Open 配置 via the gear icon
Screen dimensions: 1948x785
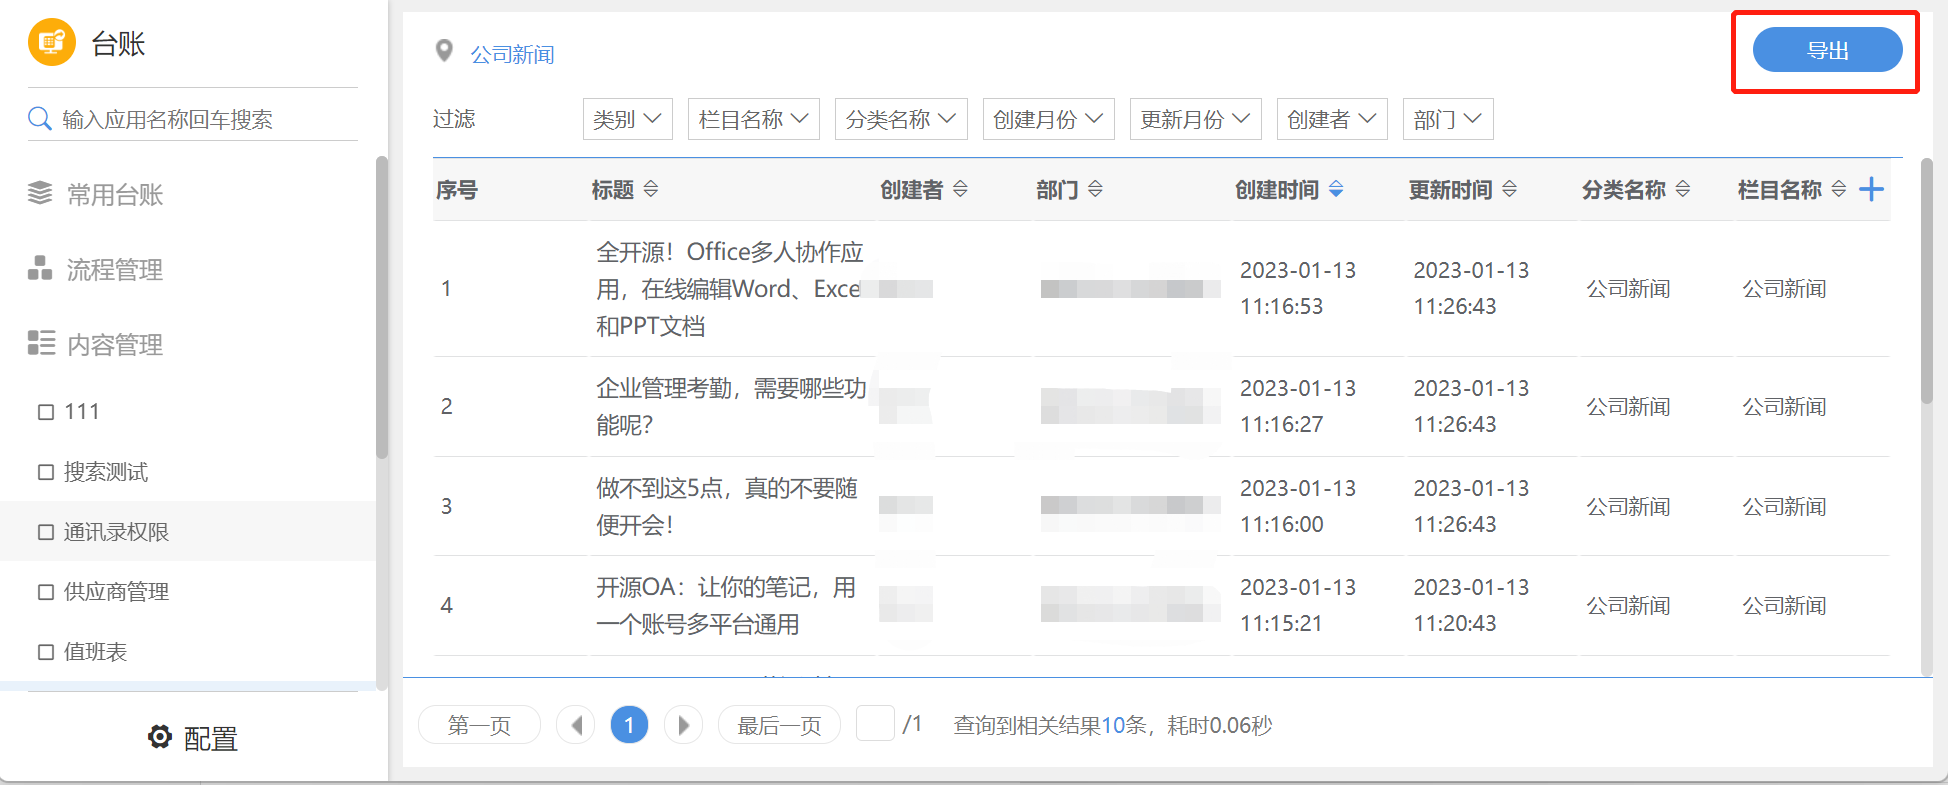pos(160,737)
